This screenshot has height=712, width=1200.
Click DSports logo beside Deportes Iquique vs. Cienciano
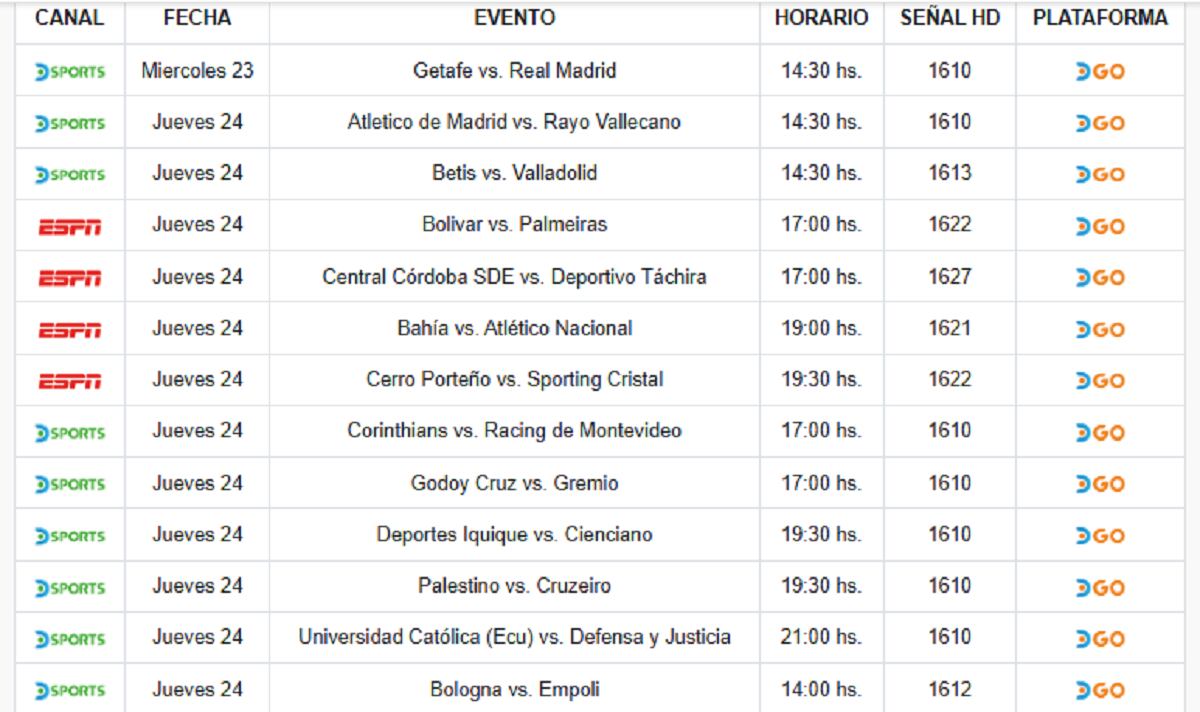tap(69, 536)
